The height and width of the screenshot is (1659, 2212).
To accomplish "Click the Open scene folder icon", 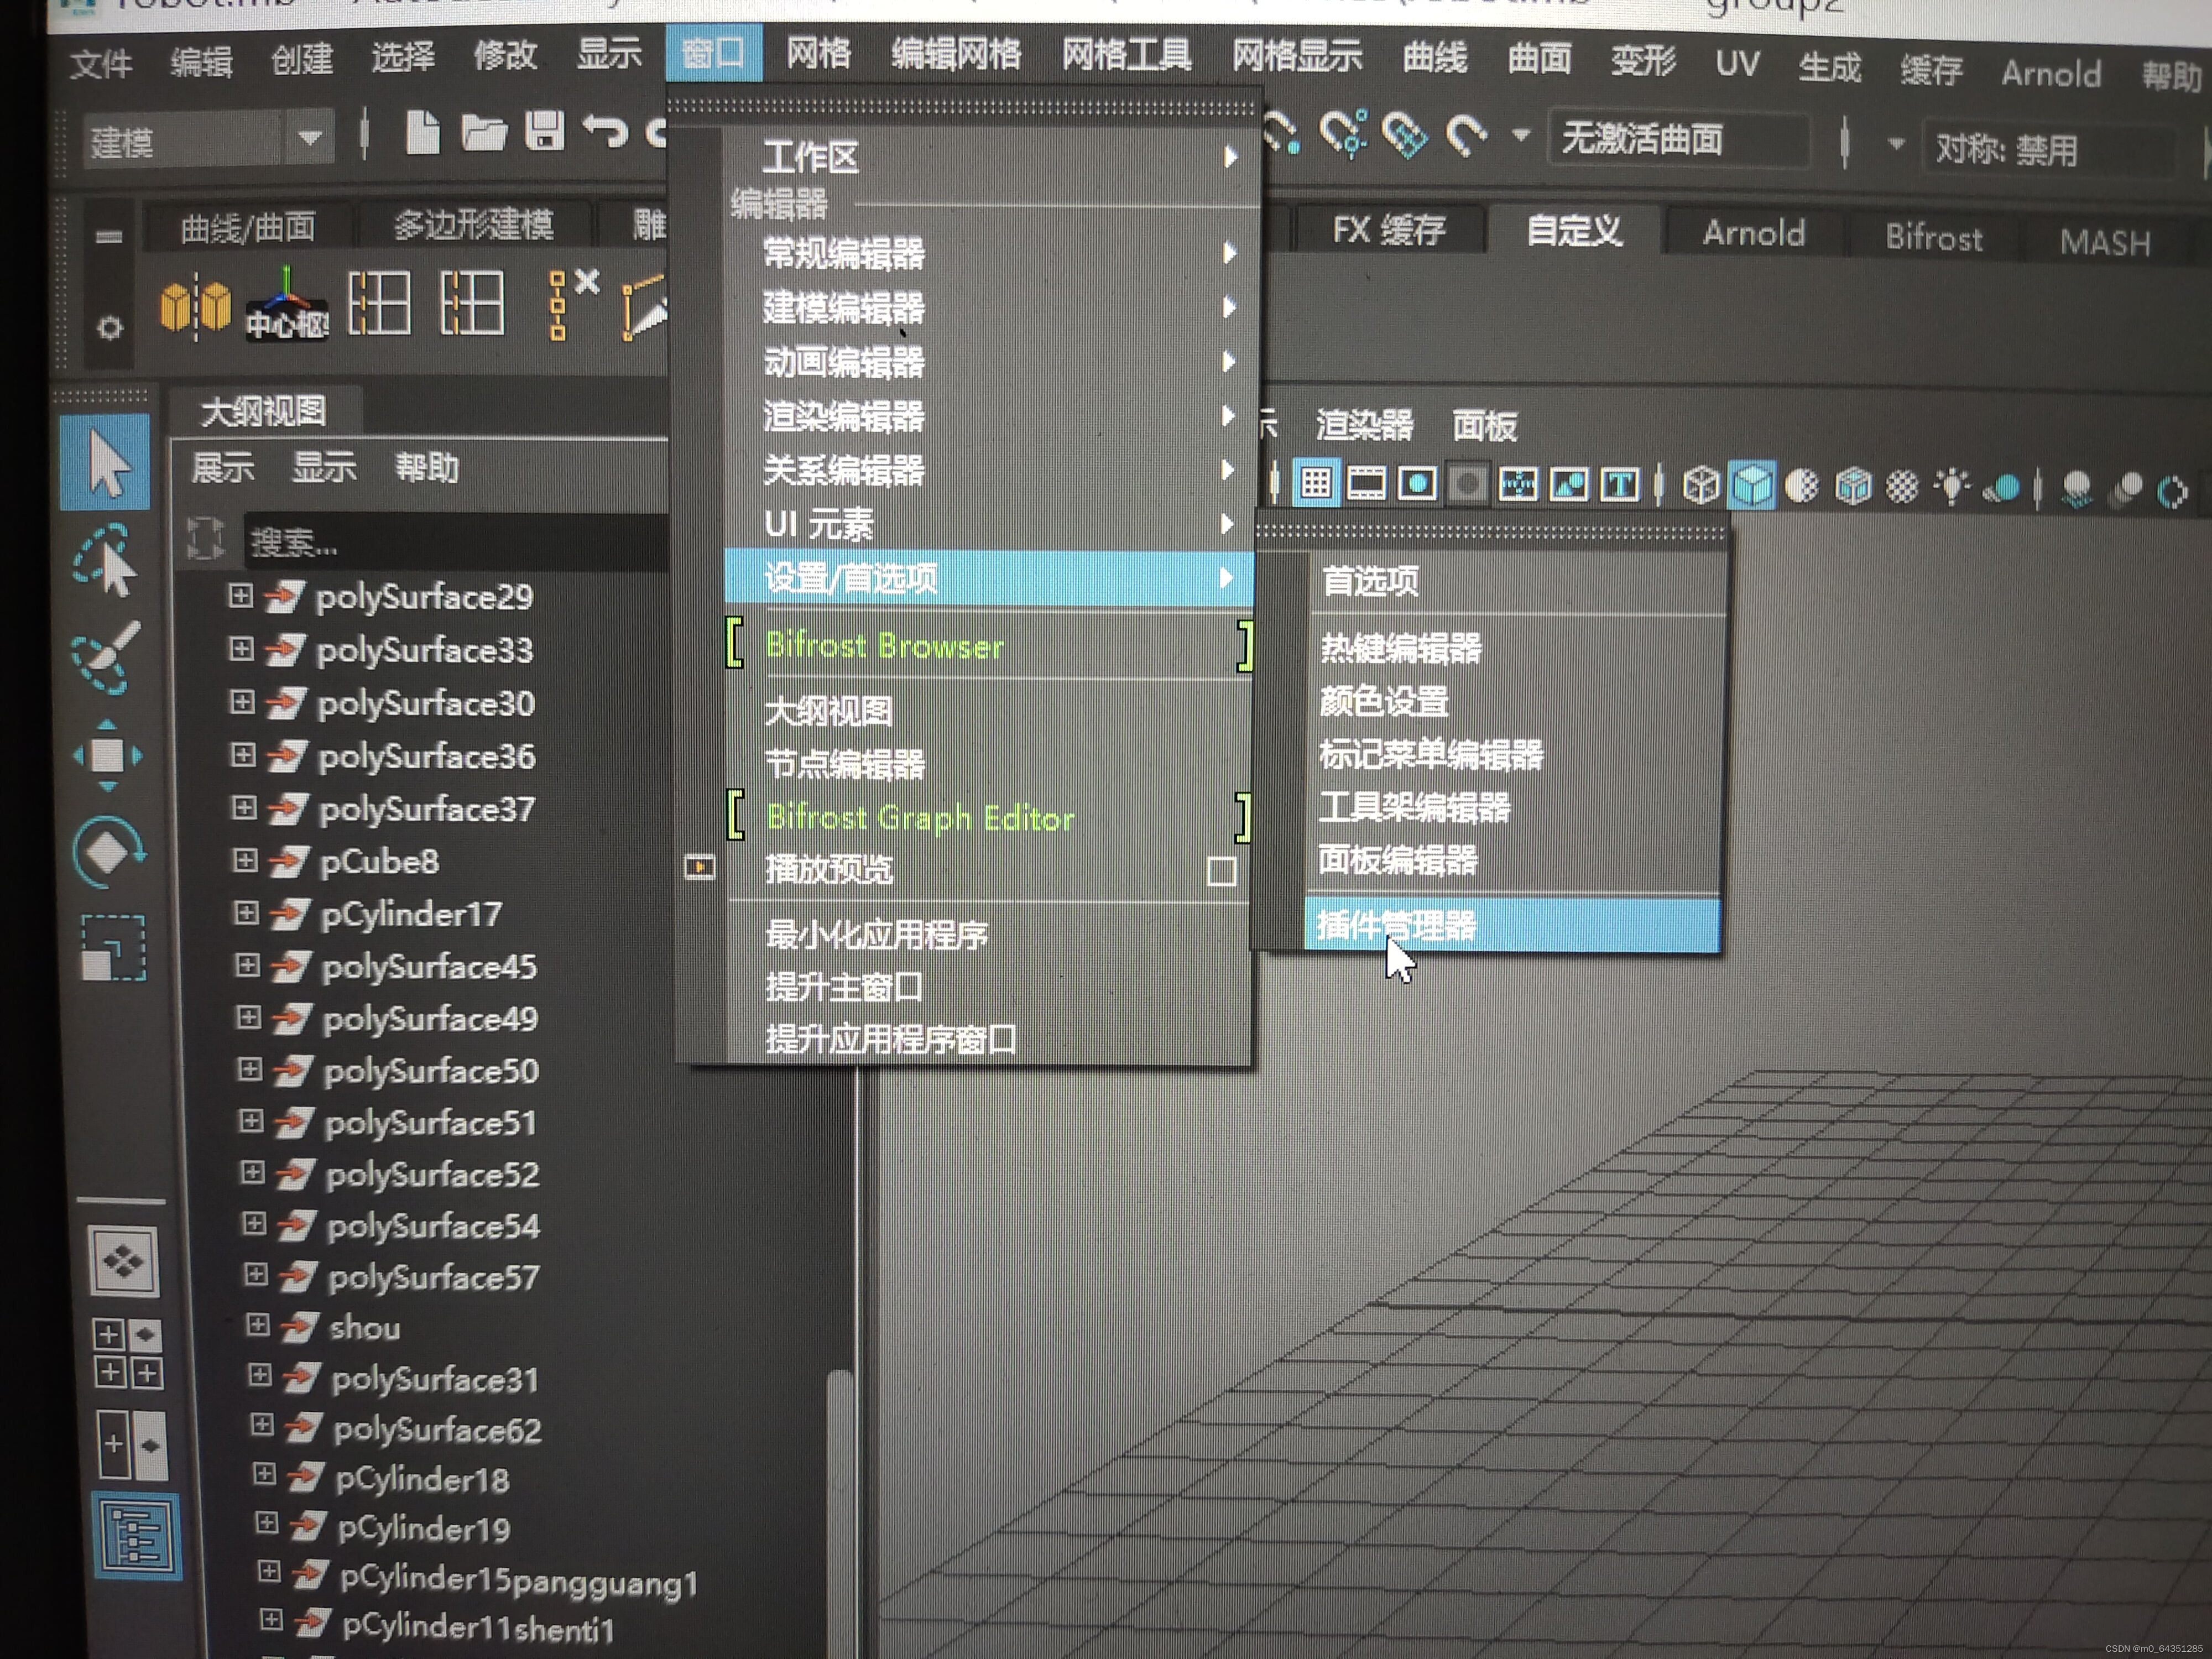I will click(484, 132).
